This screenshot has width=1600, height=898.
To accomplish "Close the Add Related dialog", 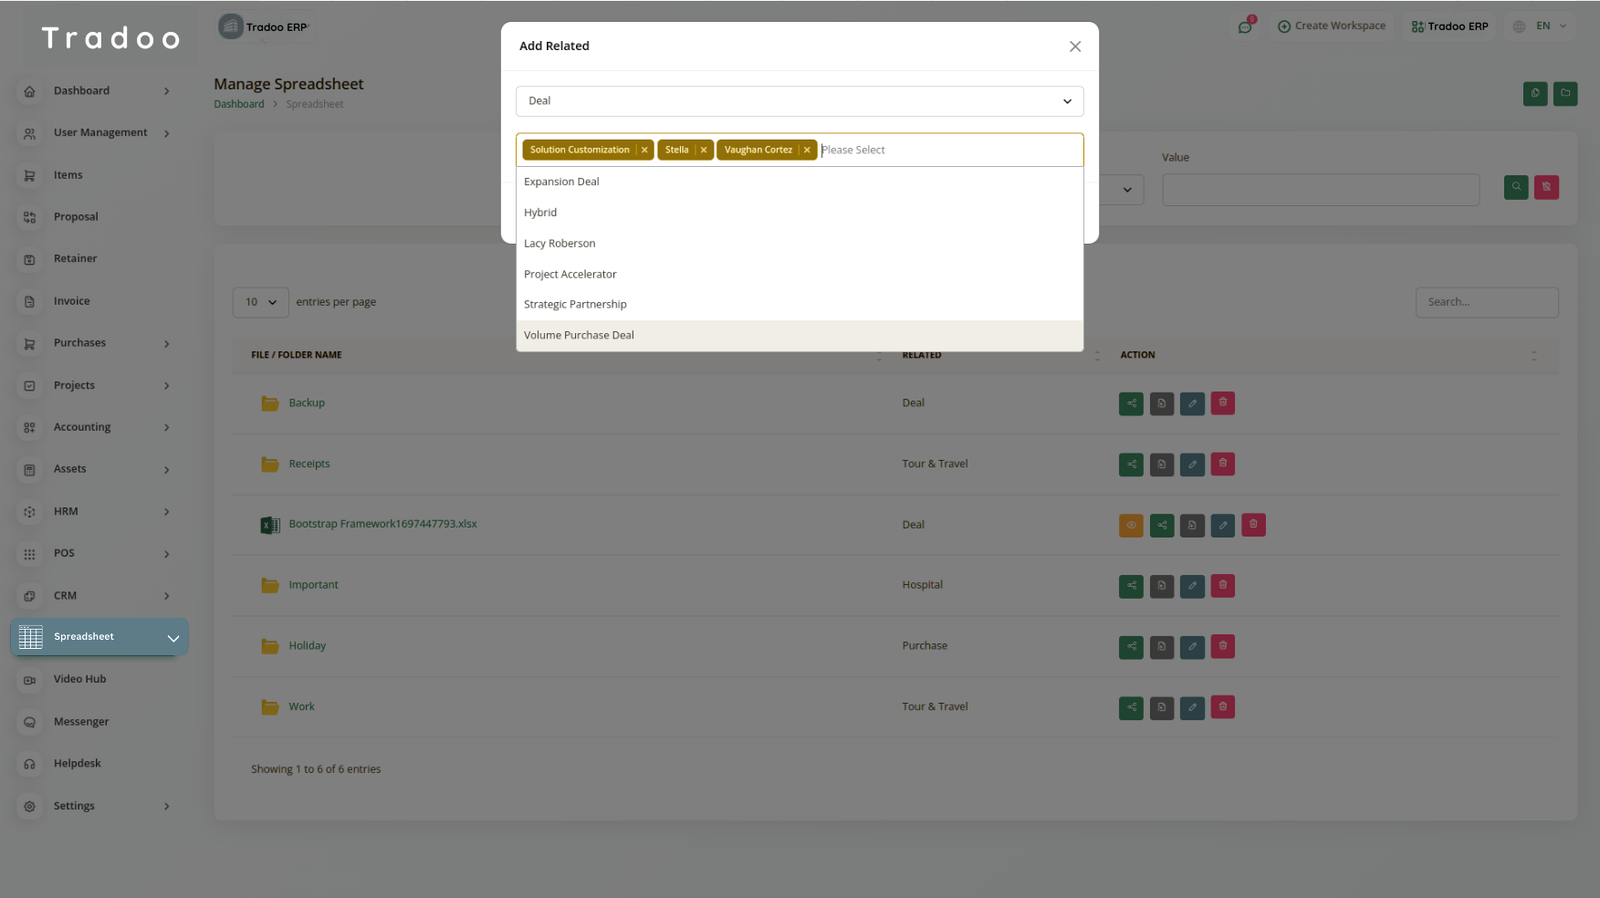I will point(1075,47).
